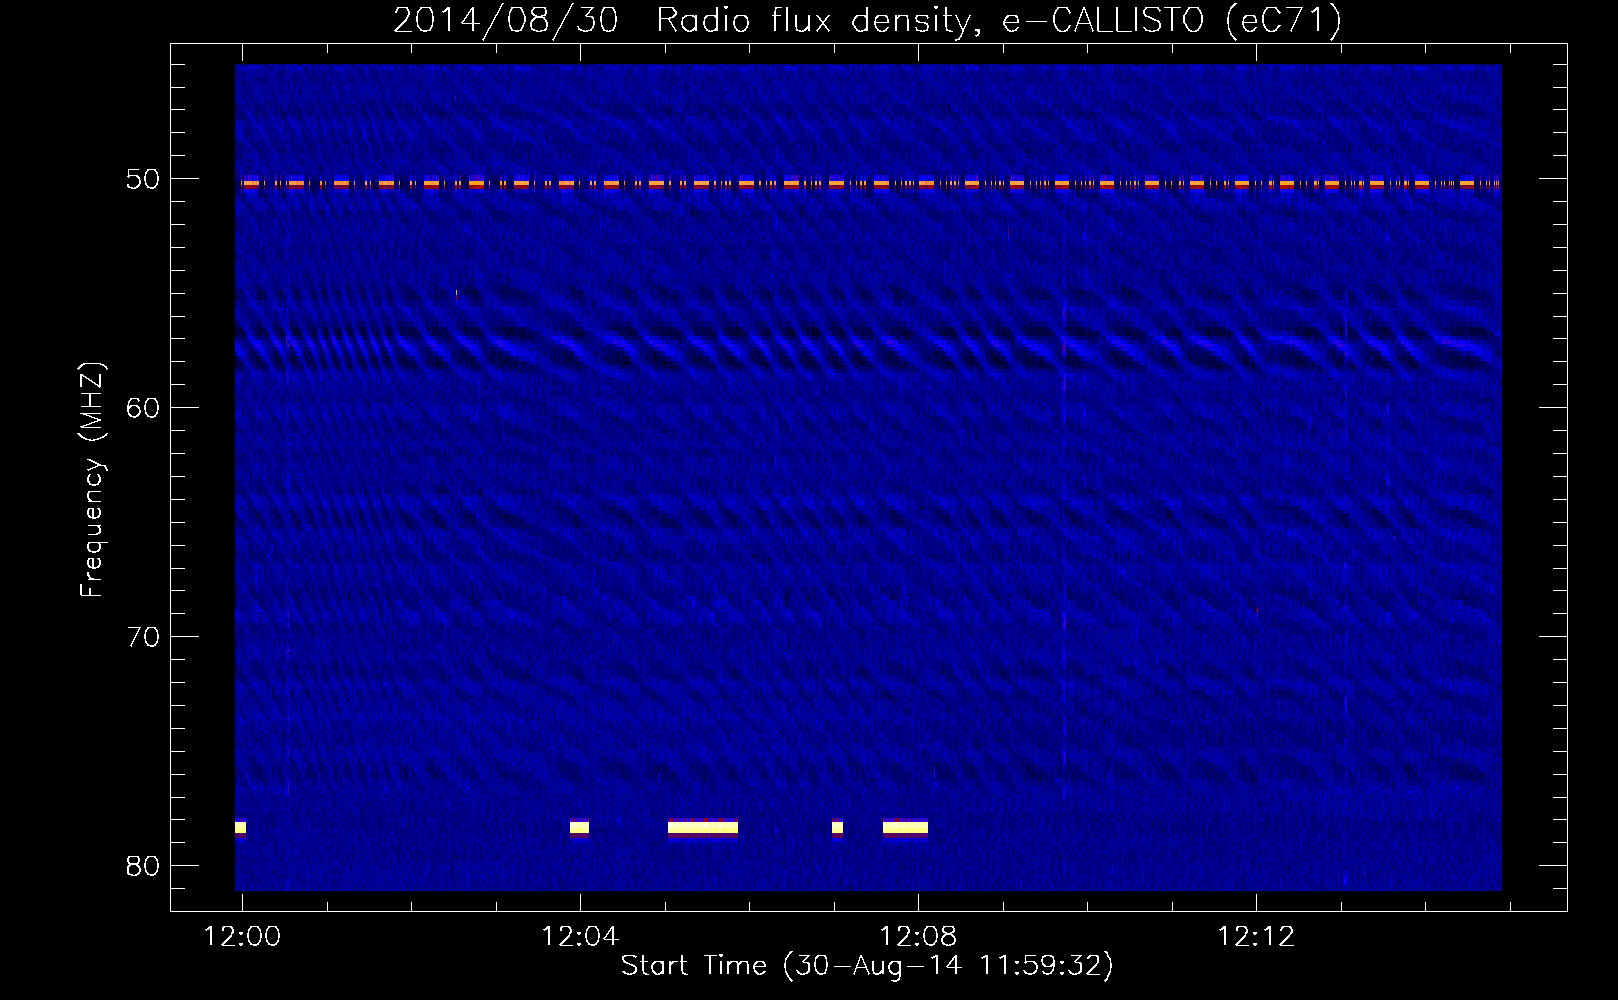Viewport: 1618px width, 1000px height.
Task: Click the time tick label '12:04'
Action: pos(580,936)
